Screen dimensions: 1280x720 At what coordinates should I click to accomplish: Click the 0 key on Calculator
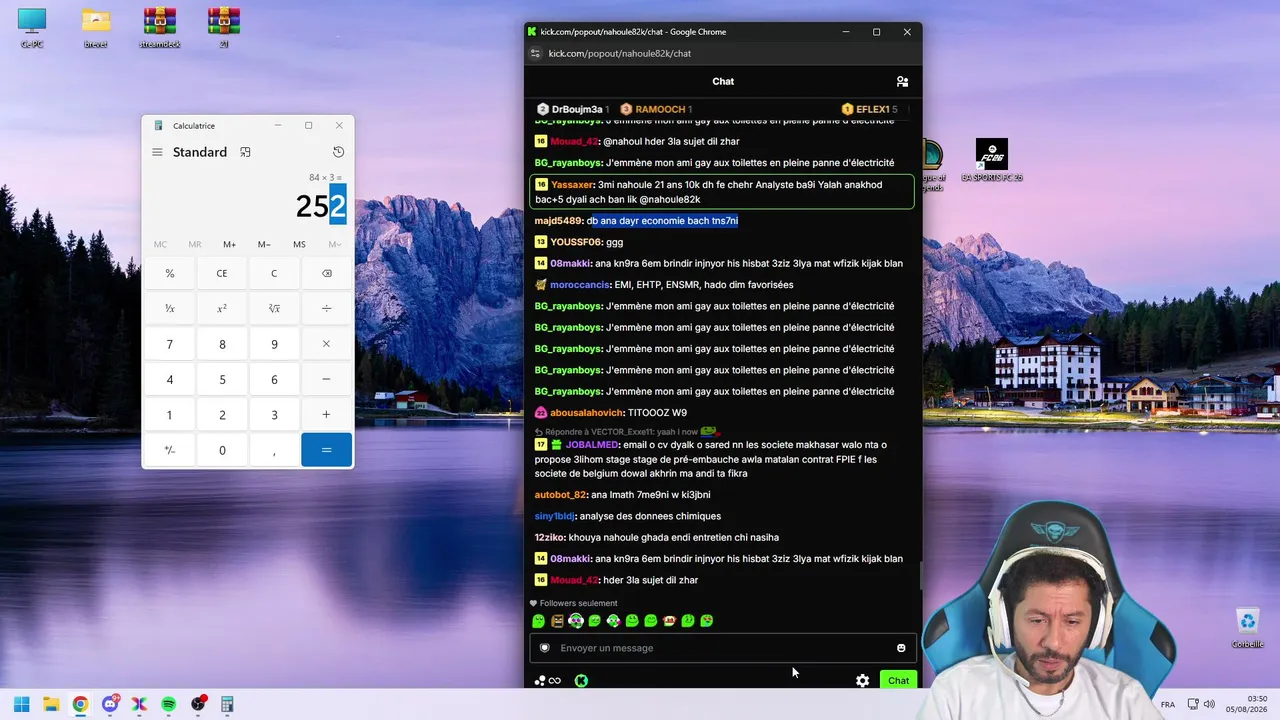pyautogui.click(x=222, y=450)
